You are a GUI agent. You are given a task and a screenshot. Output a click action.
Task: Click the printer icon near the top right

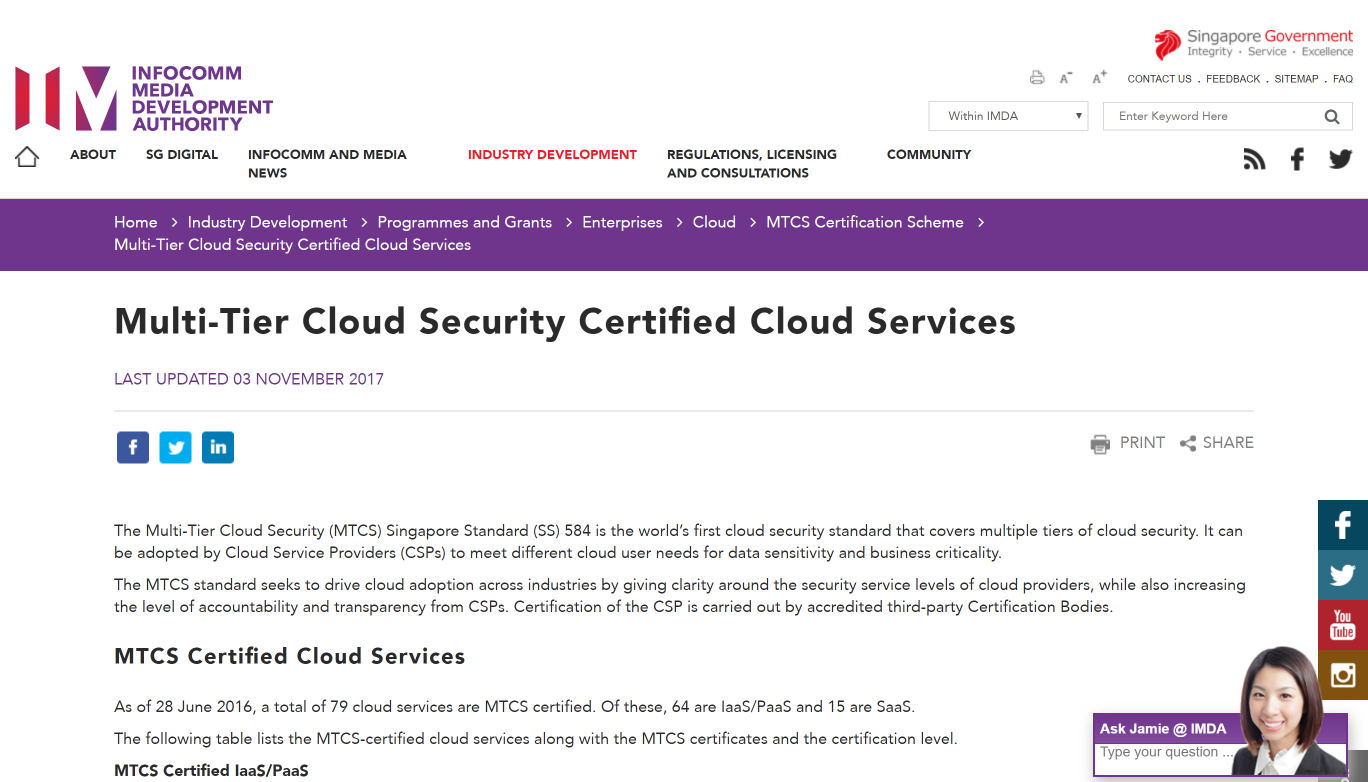pos(1036,77)
